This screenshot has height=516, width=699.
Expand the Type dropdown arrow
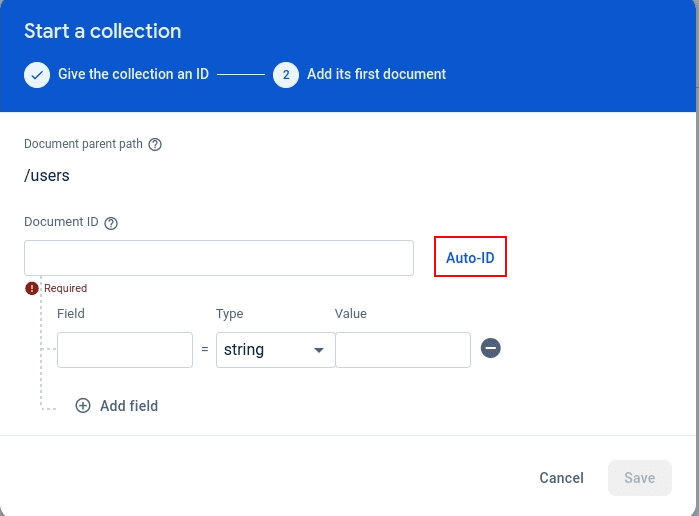pos(319,351)
